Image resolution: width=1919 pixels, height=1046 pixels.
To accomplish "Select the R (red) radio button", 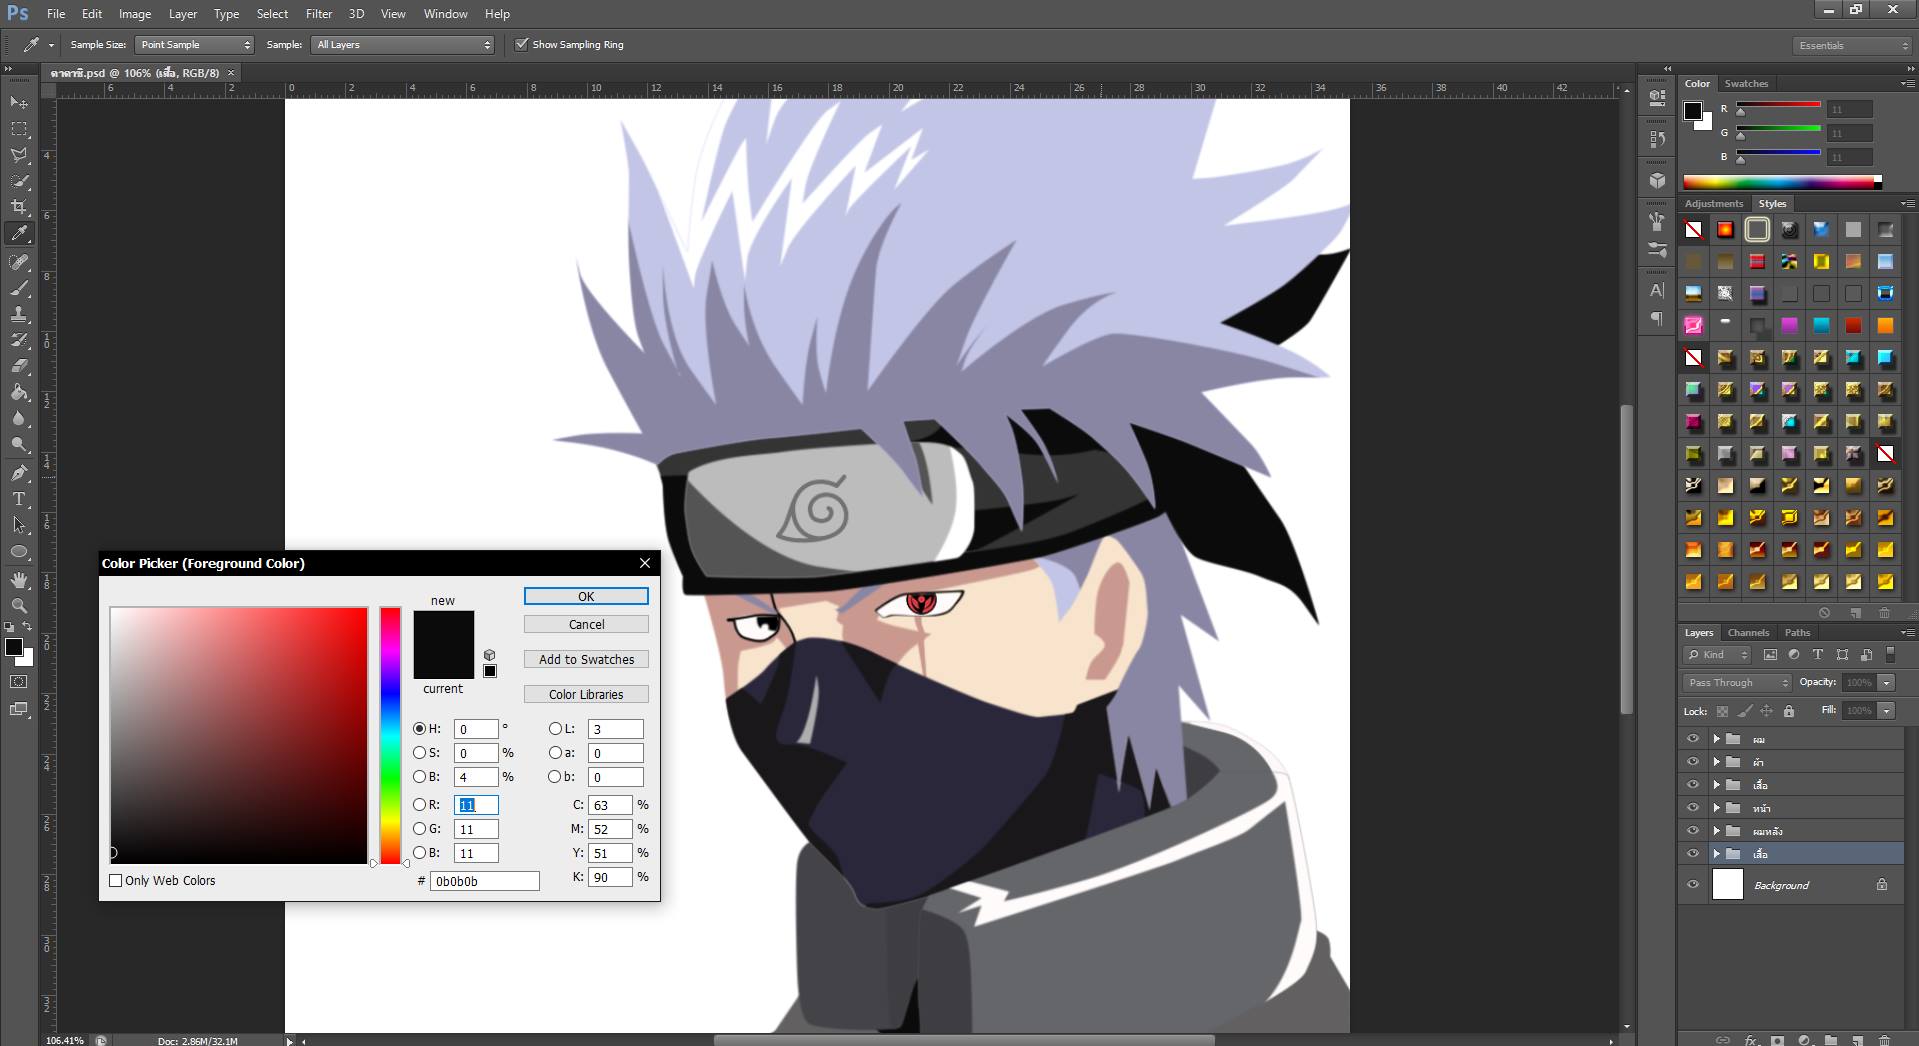I will tap(420, 805).
